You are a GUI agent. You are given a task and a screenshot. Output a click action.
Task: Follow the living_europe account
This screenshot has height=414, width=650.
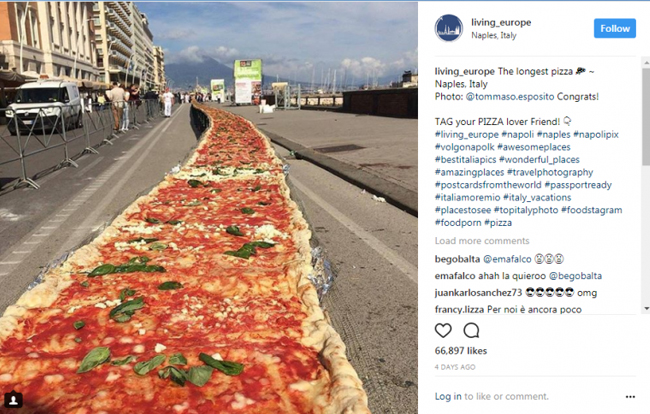615,28
